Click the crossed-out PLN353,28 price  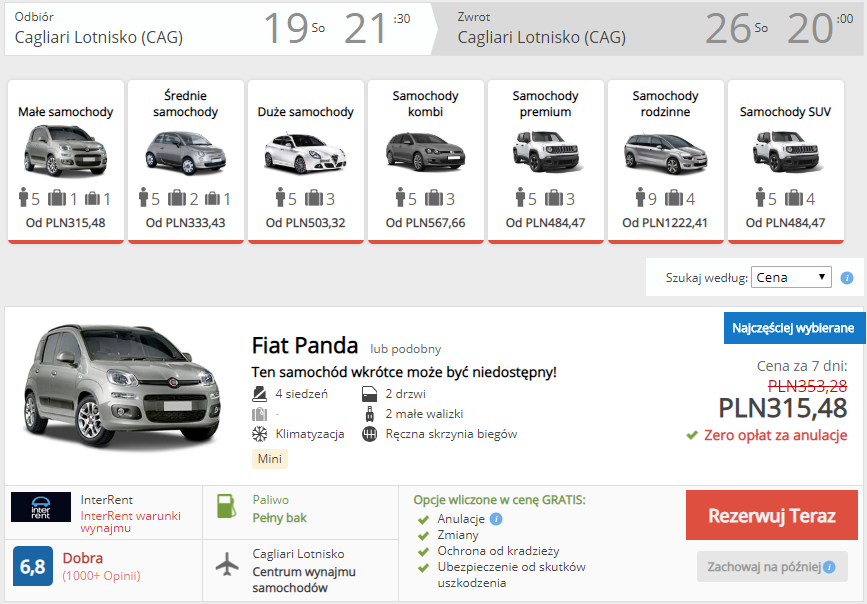807,386
